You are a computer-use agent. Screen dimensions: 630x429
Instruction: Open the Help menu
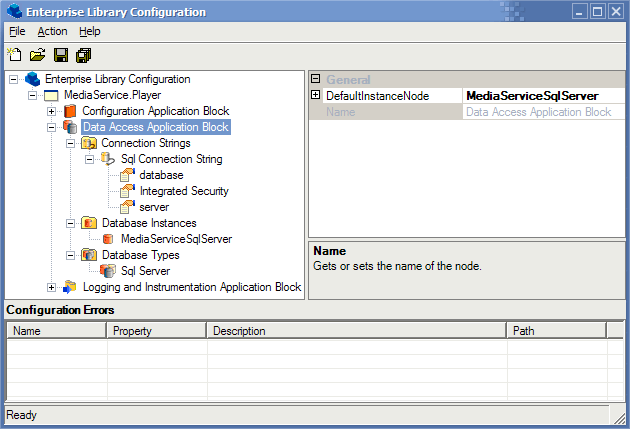click(x=90, y=31)
